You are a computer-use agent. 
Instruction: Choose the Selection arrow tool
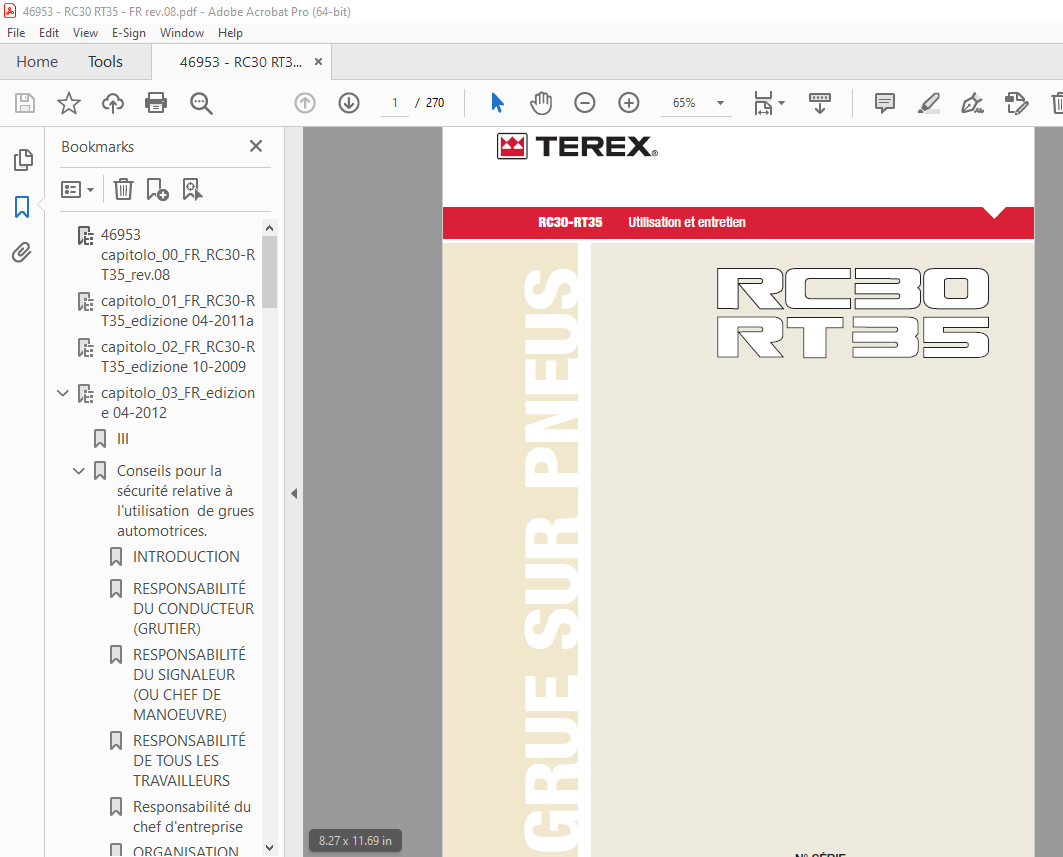pos(497,103)
